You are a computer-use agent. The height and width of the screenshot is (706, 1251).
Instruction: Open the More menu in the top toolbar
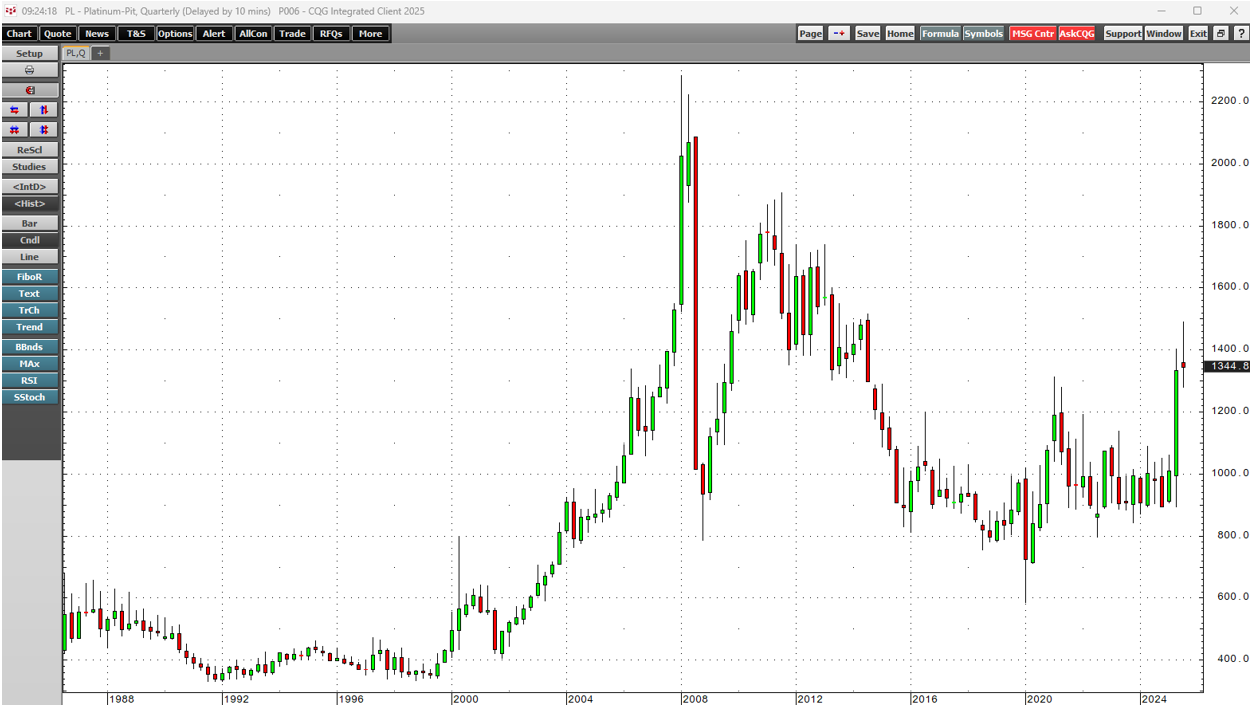[x=370, y=34]
